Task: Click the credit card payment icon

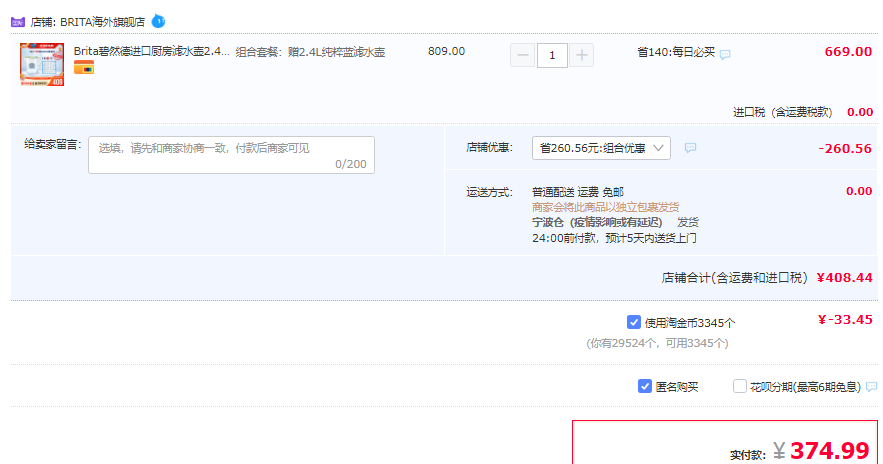Action: [x=84, y=68]
